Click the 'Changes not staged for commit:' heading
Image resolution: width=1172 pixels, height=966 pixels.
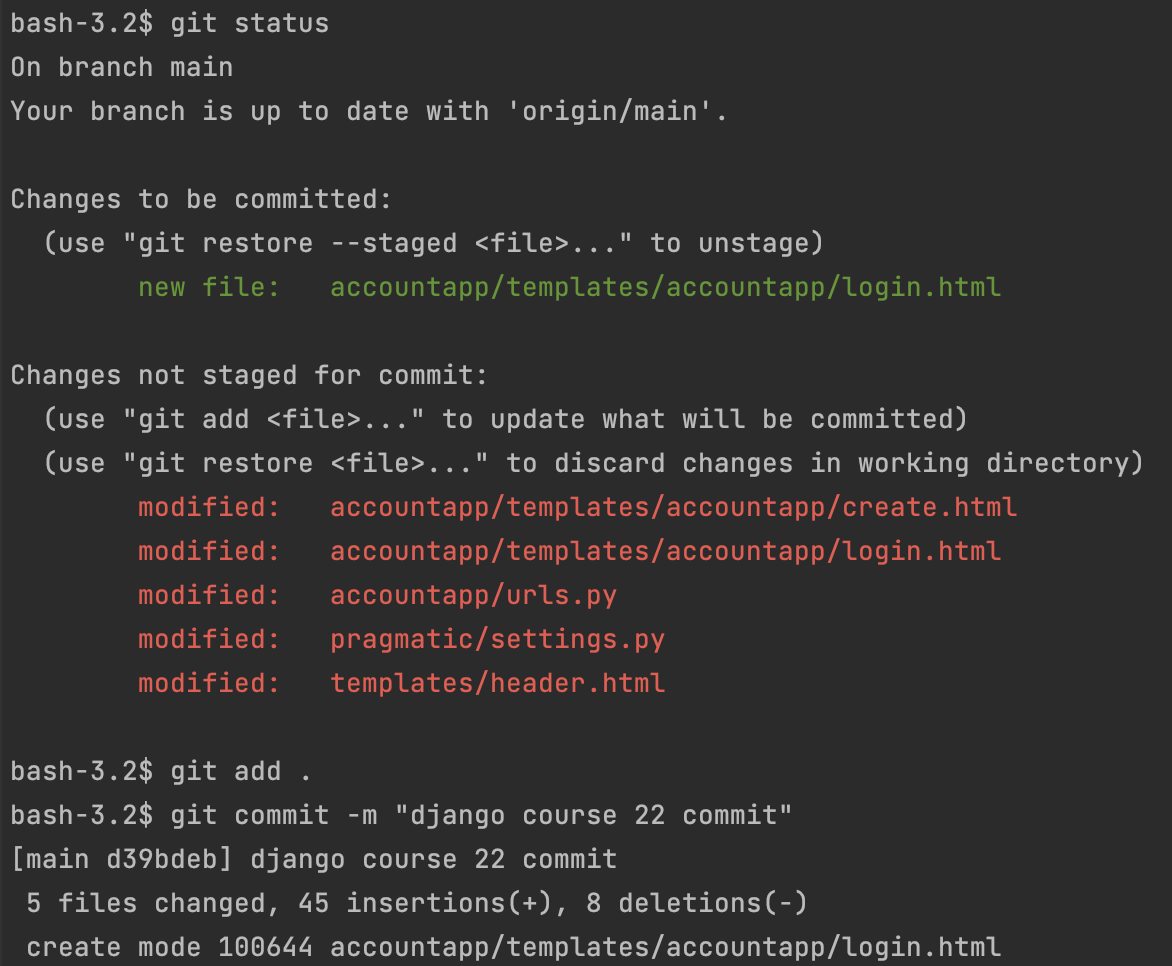point(249,375)
